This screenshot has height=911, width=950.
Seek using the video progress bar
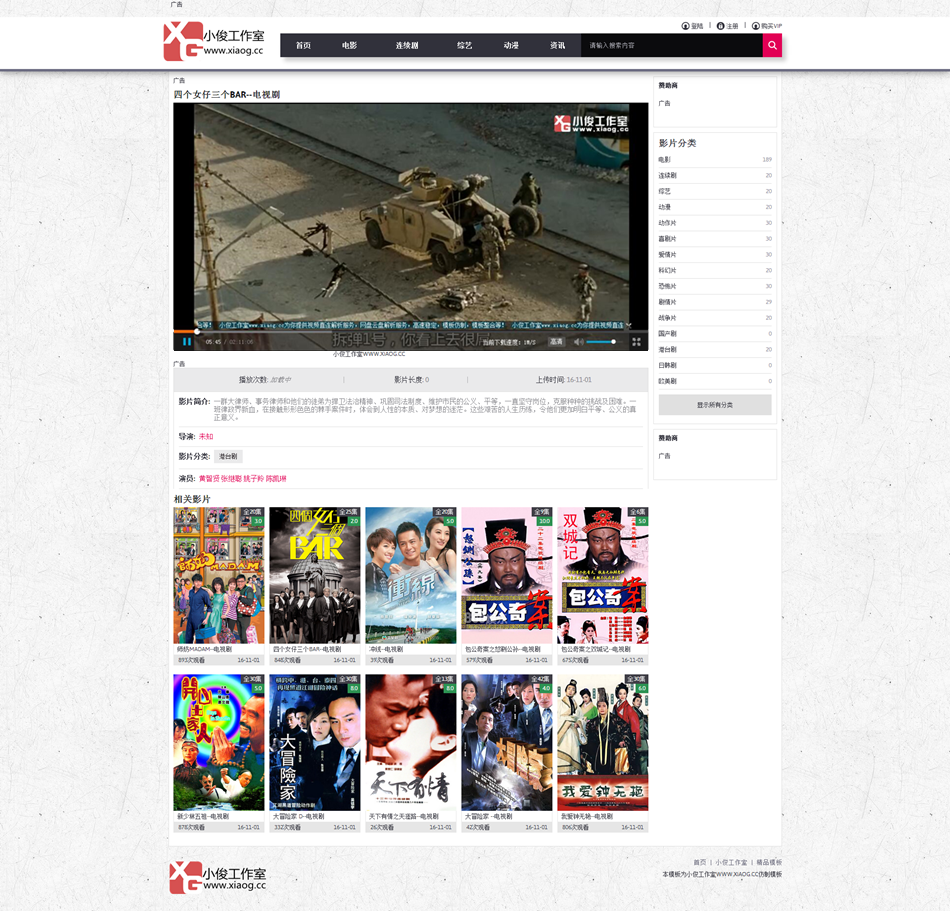click(x=411, y=331)
